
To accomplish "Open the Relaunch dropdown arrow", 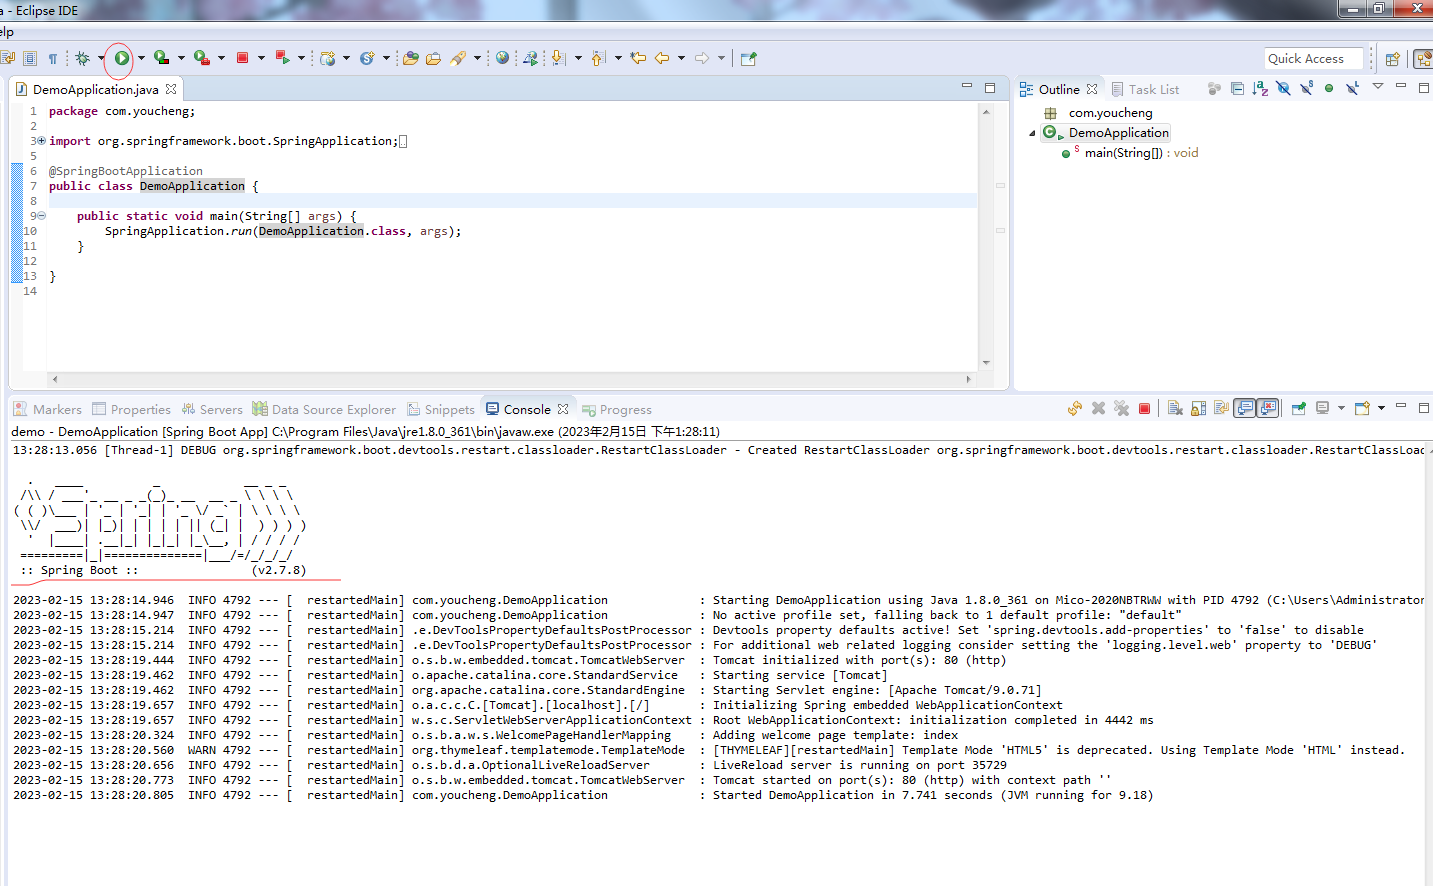I will click(x=301, y=58).
